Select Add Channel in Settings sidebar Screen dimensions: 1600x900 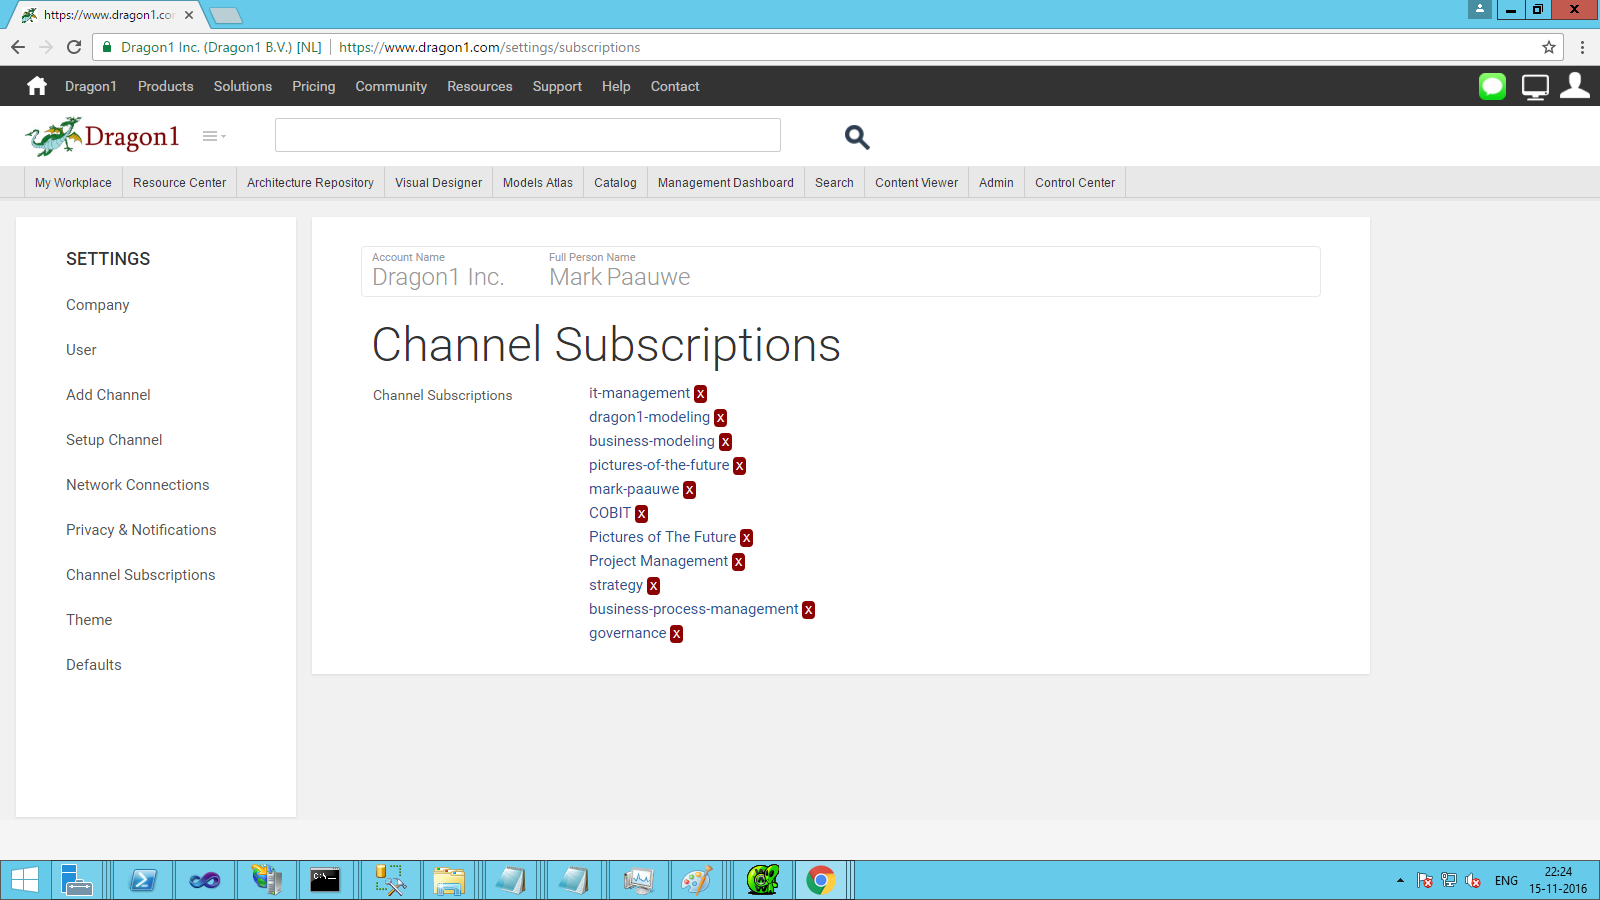(x=108, y=395)
